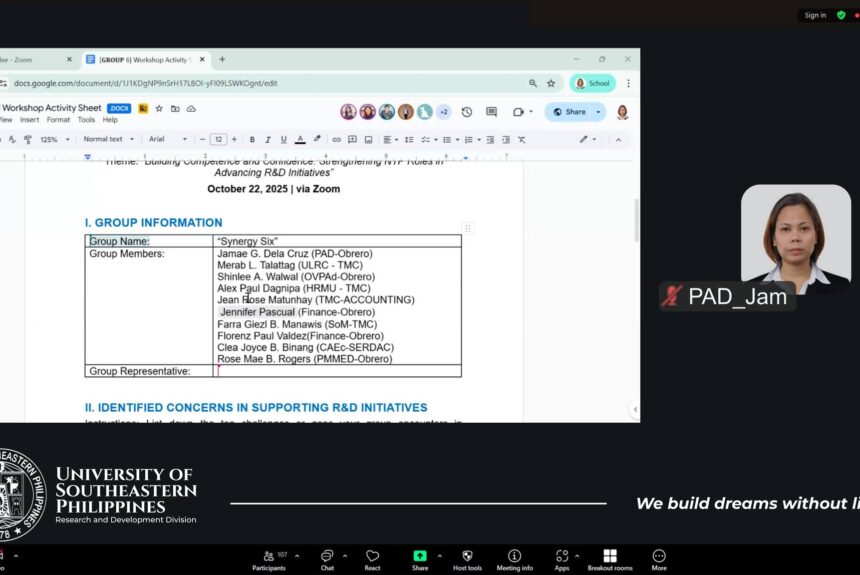Star this document
Image resolution: width=860 pixels, height=575 pixels.
coord(159,109)
